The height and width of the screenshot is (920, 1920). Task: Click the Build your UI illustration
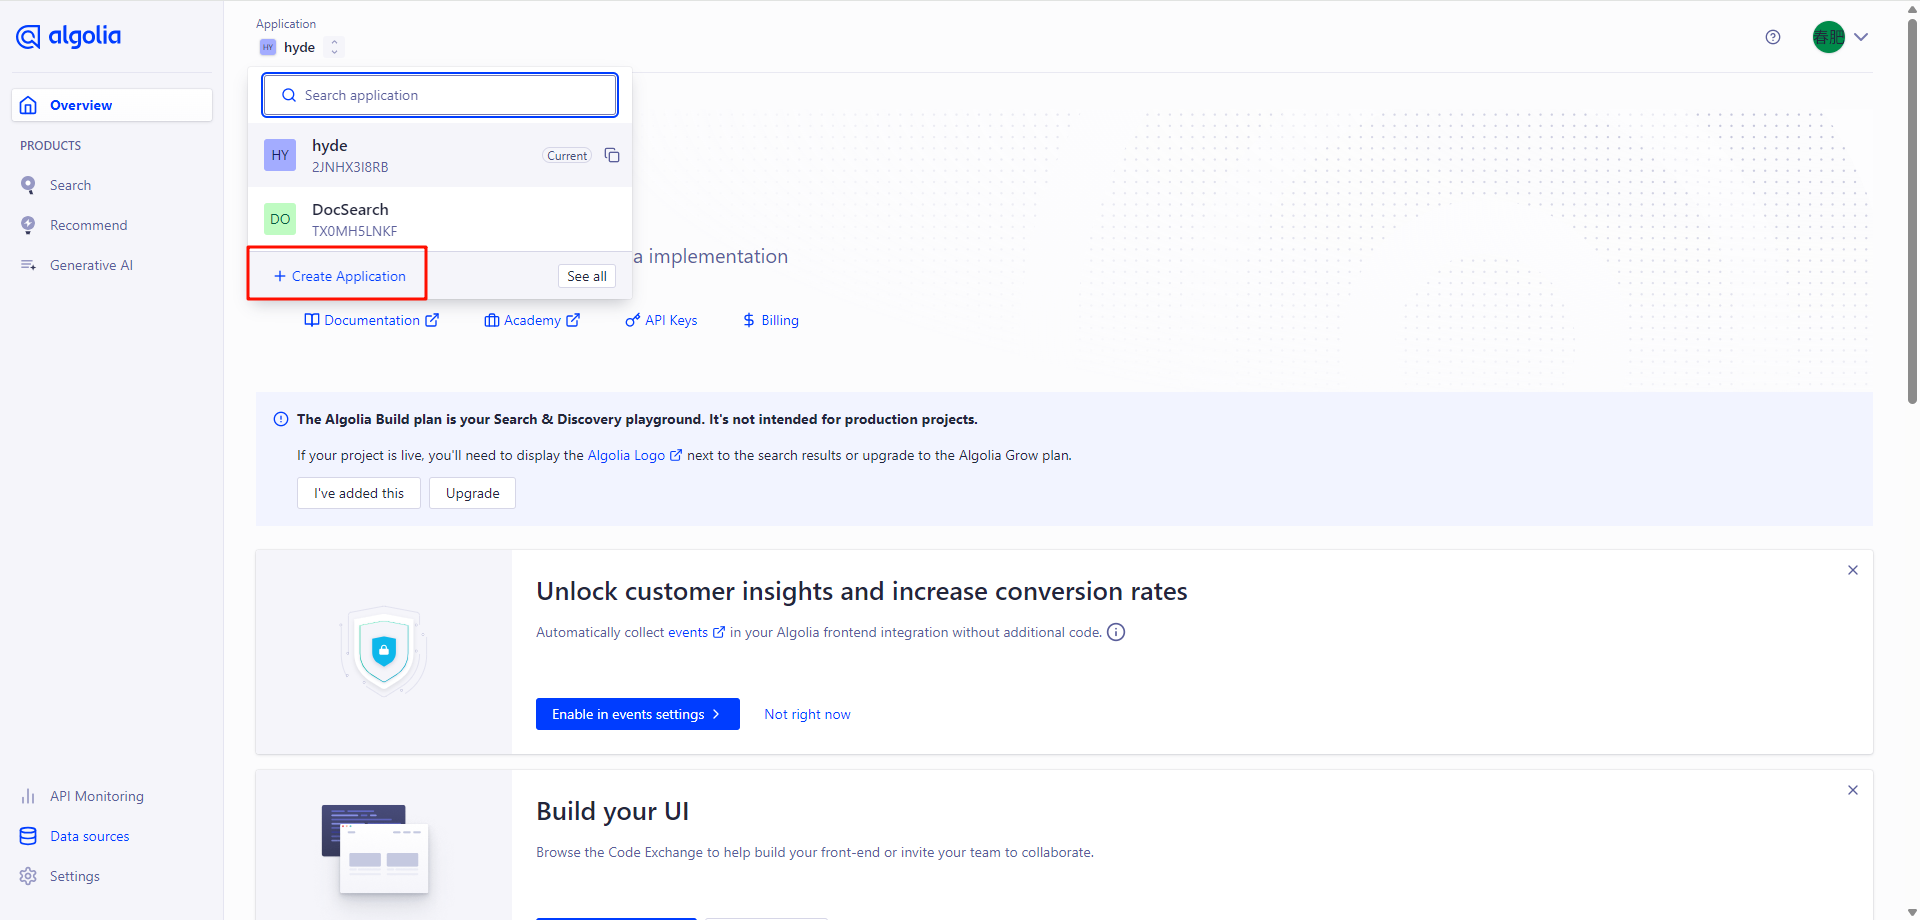point(376,848)
